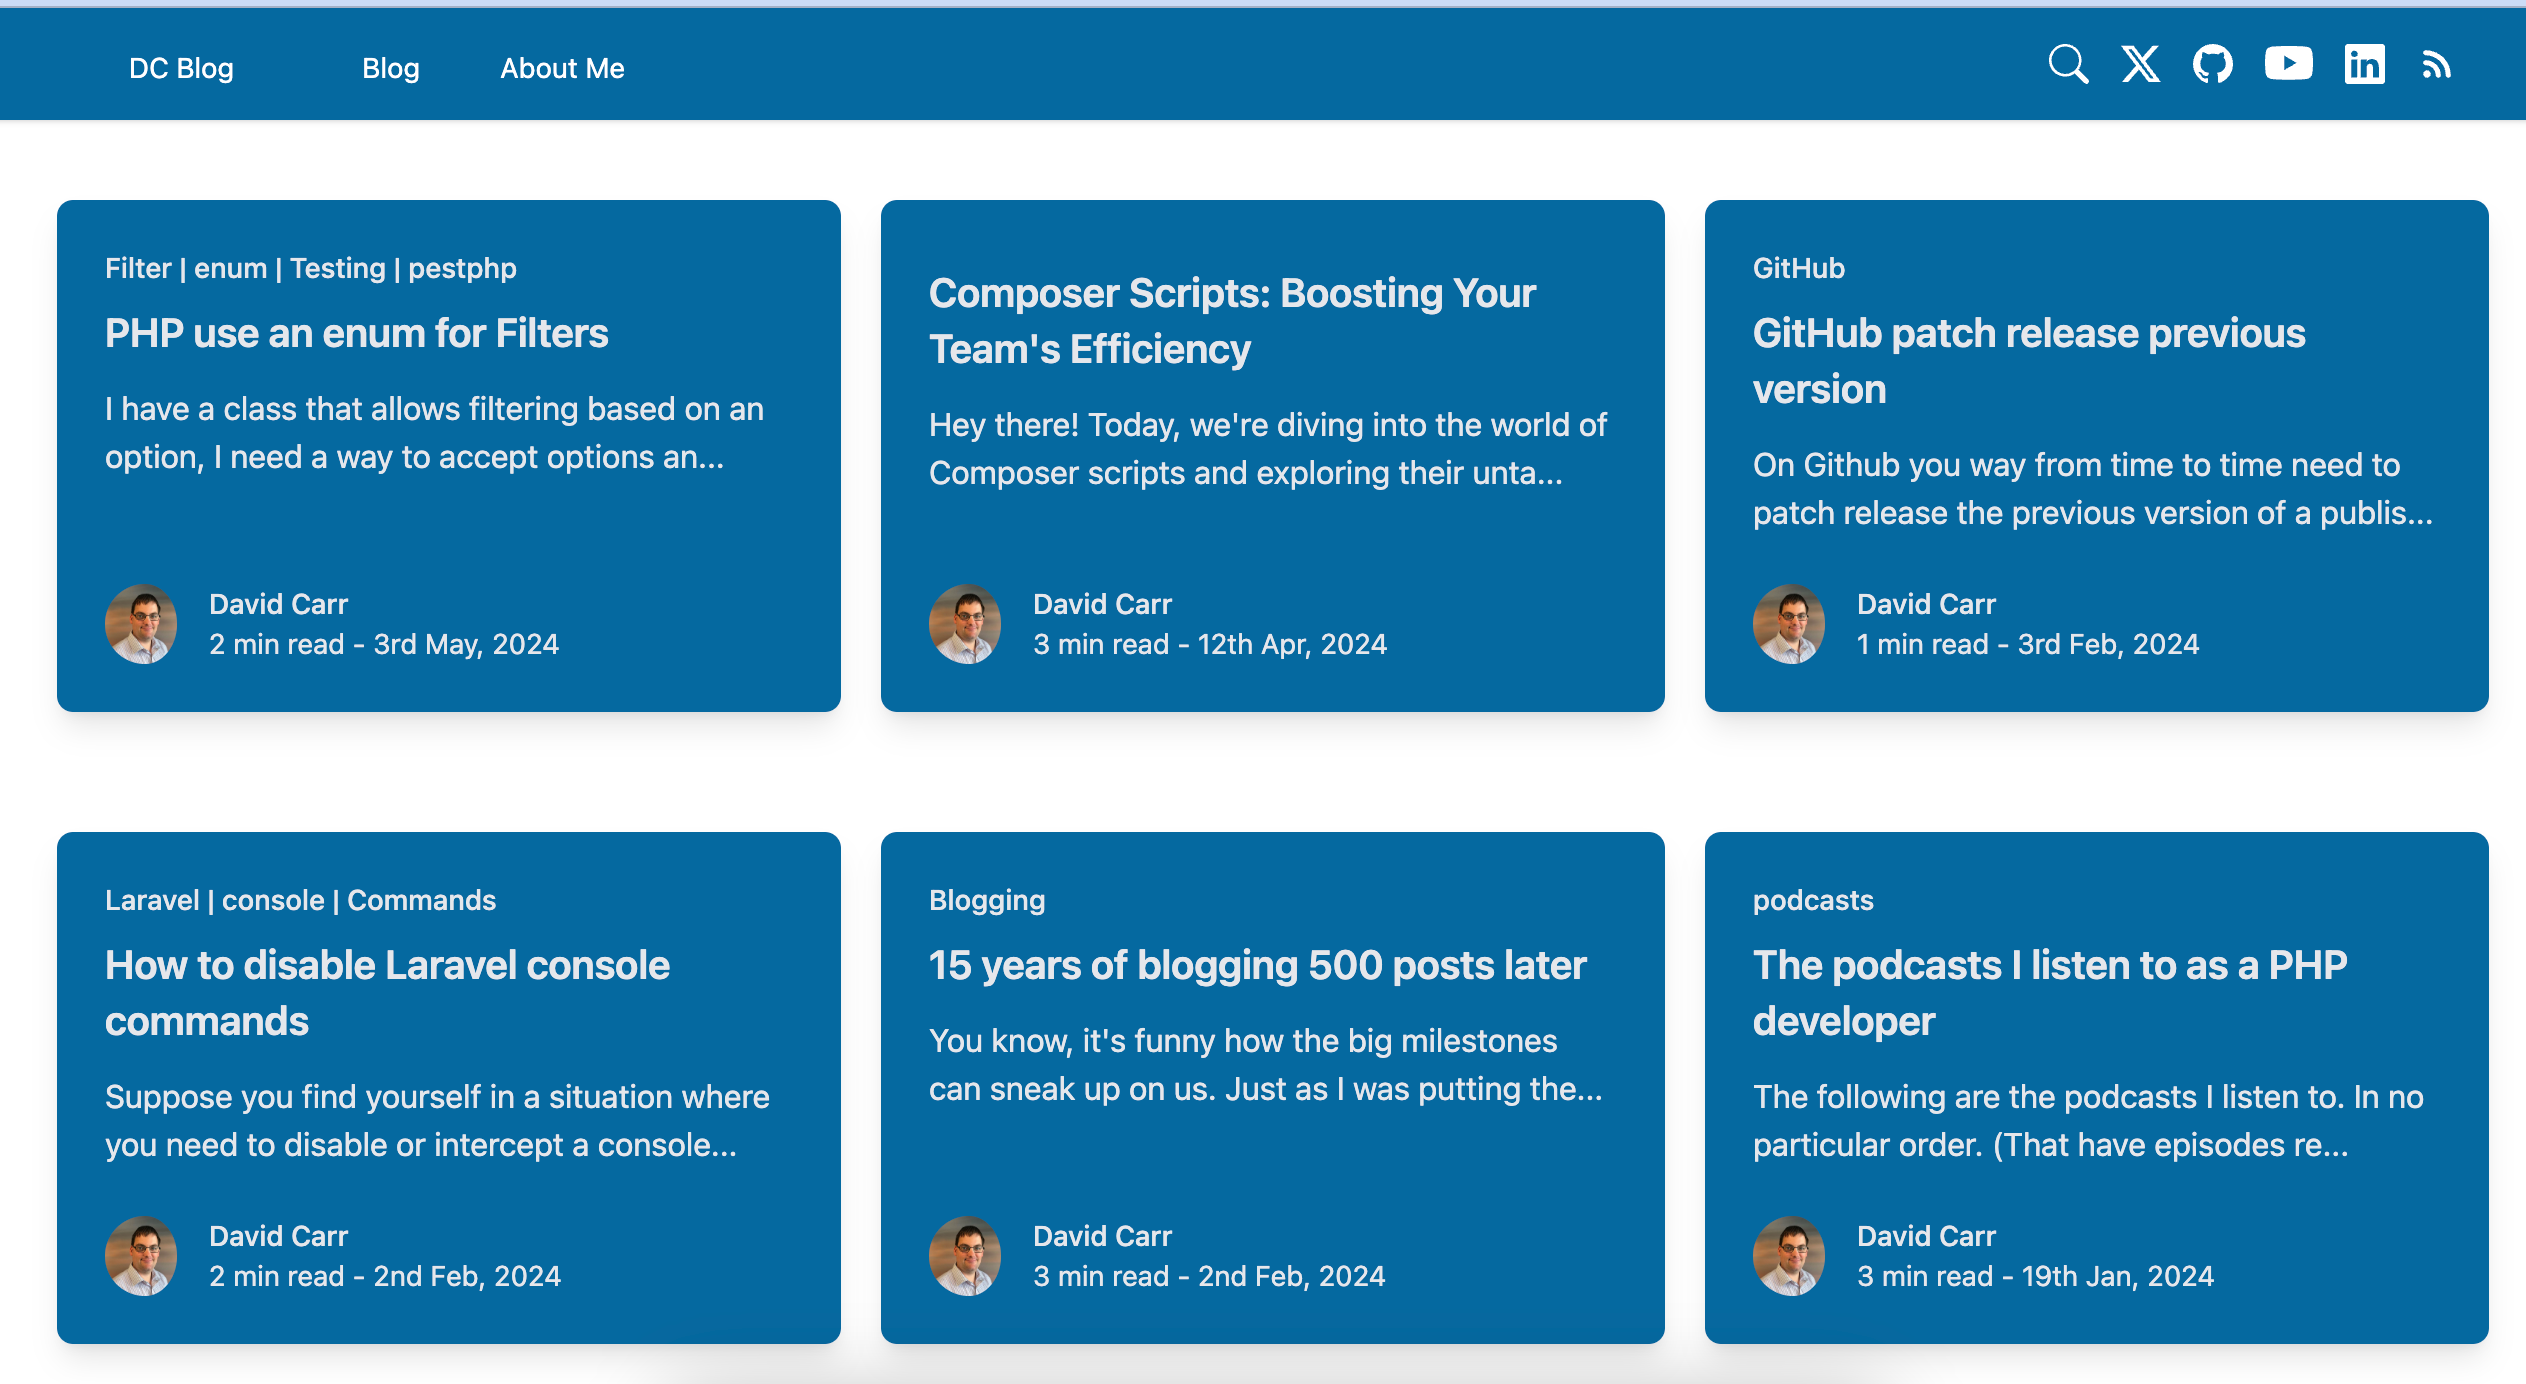Select the Blogging category tag
The image size is (2526, 1384).
[x=986, y=900]
